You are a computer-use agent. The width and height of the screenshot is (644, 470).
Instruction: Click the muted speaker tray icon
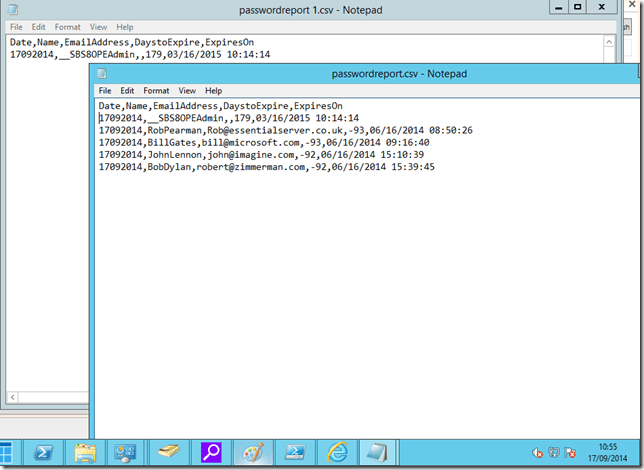[538, 454]
